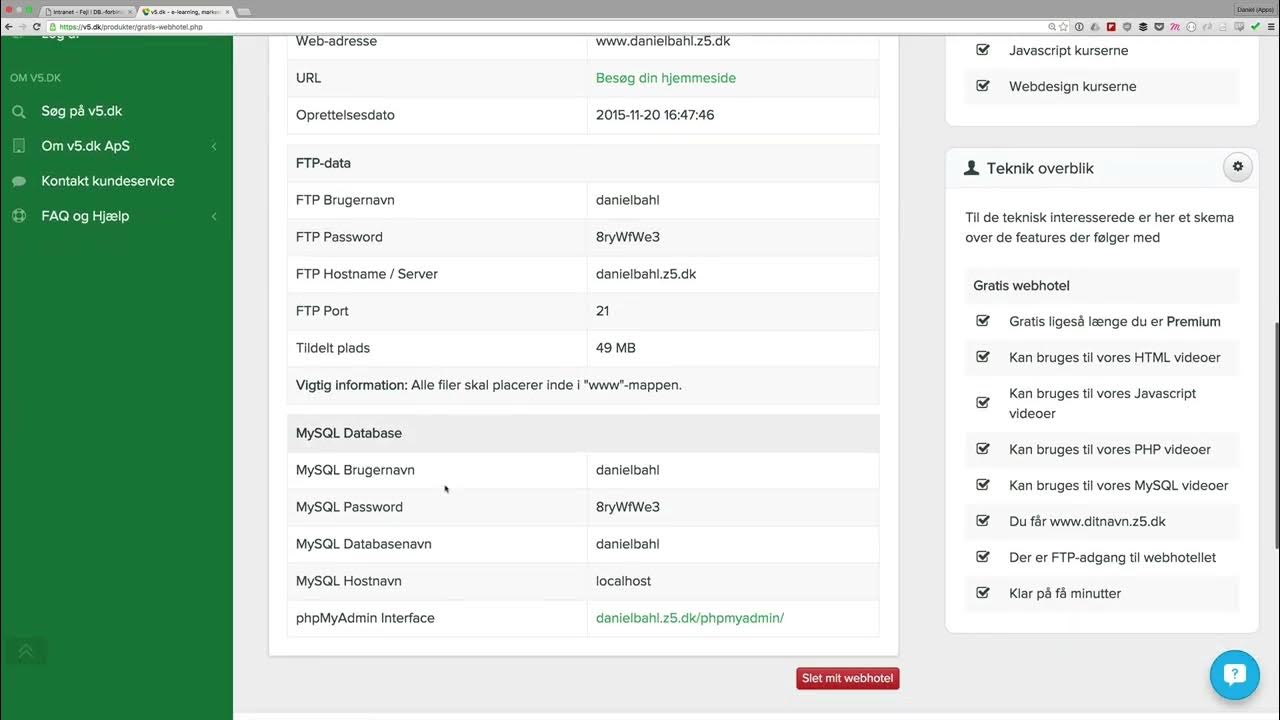Click the green checkmark extension icon
Viewport: 1280px width, 720px height.
point(1255,27)
